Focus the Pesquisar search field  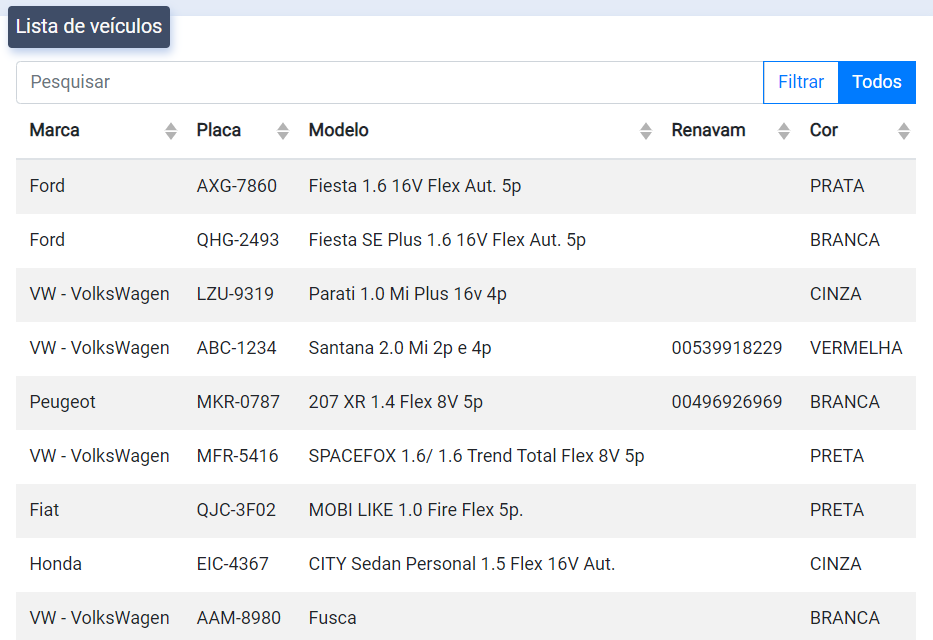tap(389, 82)
